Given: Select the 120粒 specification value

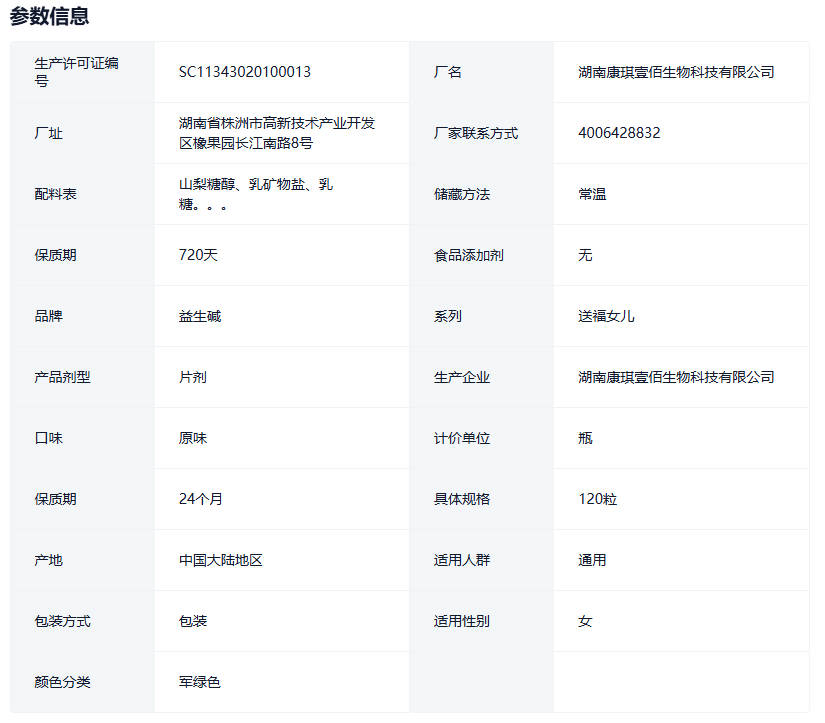Looking at the screenshot, I should [x=598, y=499].
